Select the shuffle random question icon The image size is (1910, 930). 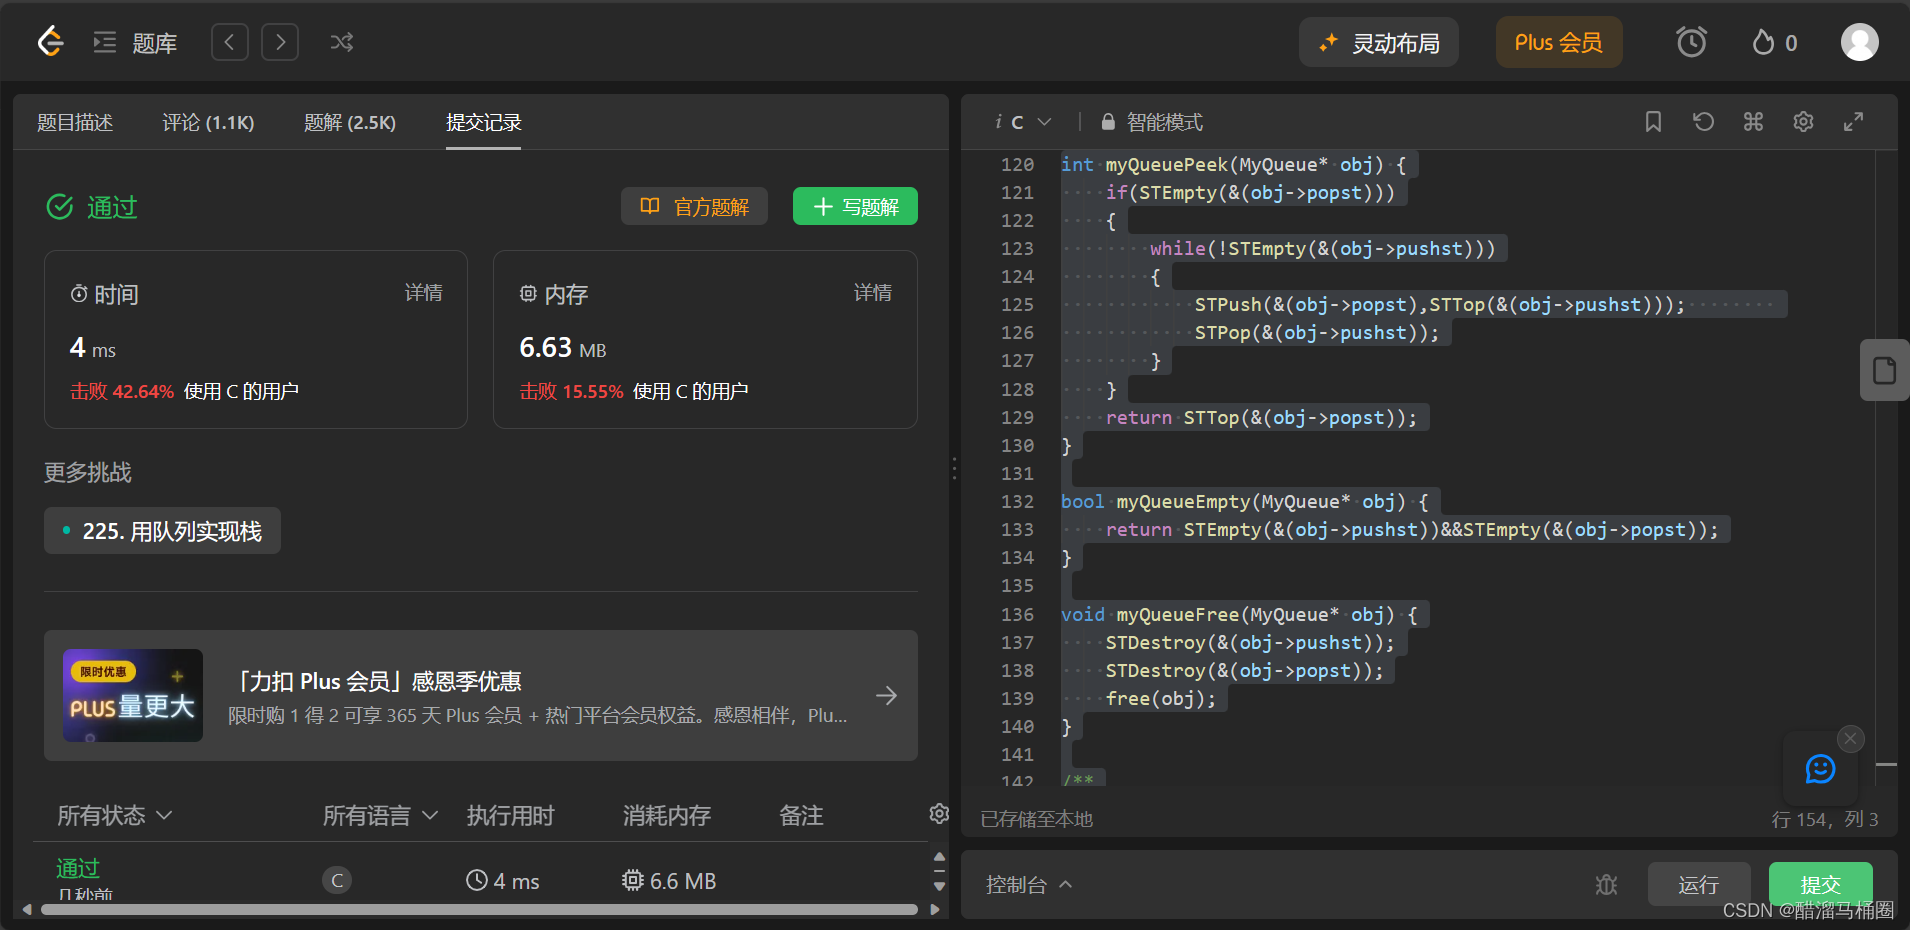tap(341, 42)
